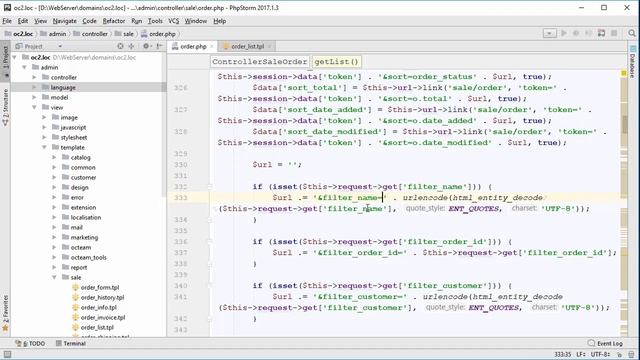Open the Terminal tool window

[71, 343]
